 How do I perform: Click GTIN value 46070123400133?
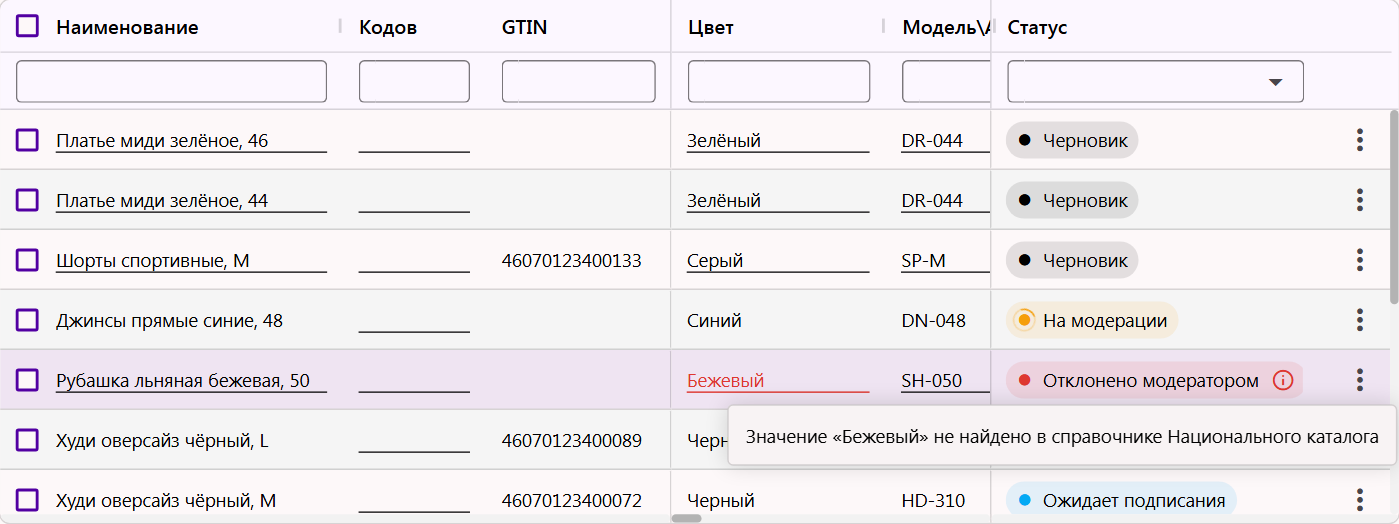pos(572,260)
